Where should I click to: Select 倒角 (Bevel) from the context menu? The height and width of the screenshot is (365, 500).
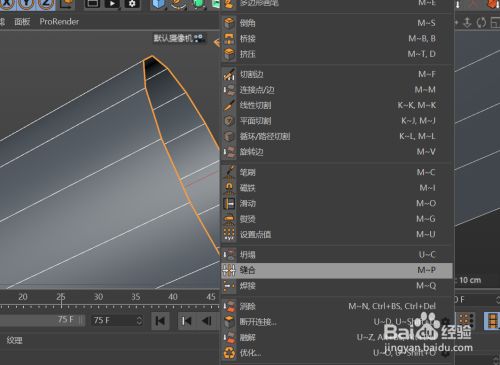pyautogui.click(x=337, y=23)
